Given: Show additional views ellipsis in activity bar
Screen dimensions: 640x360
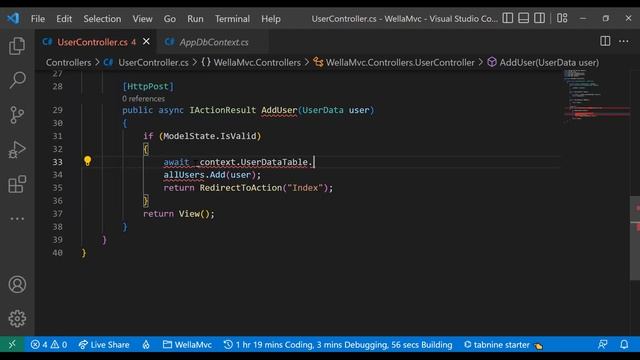Looking at the screenshot, I should coord(17,219).
